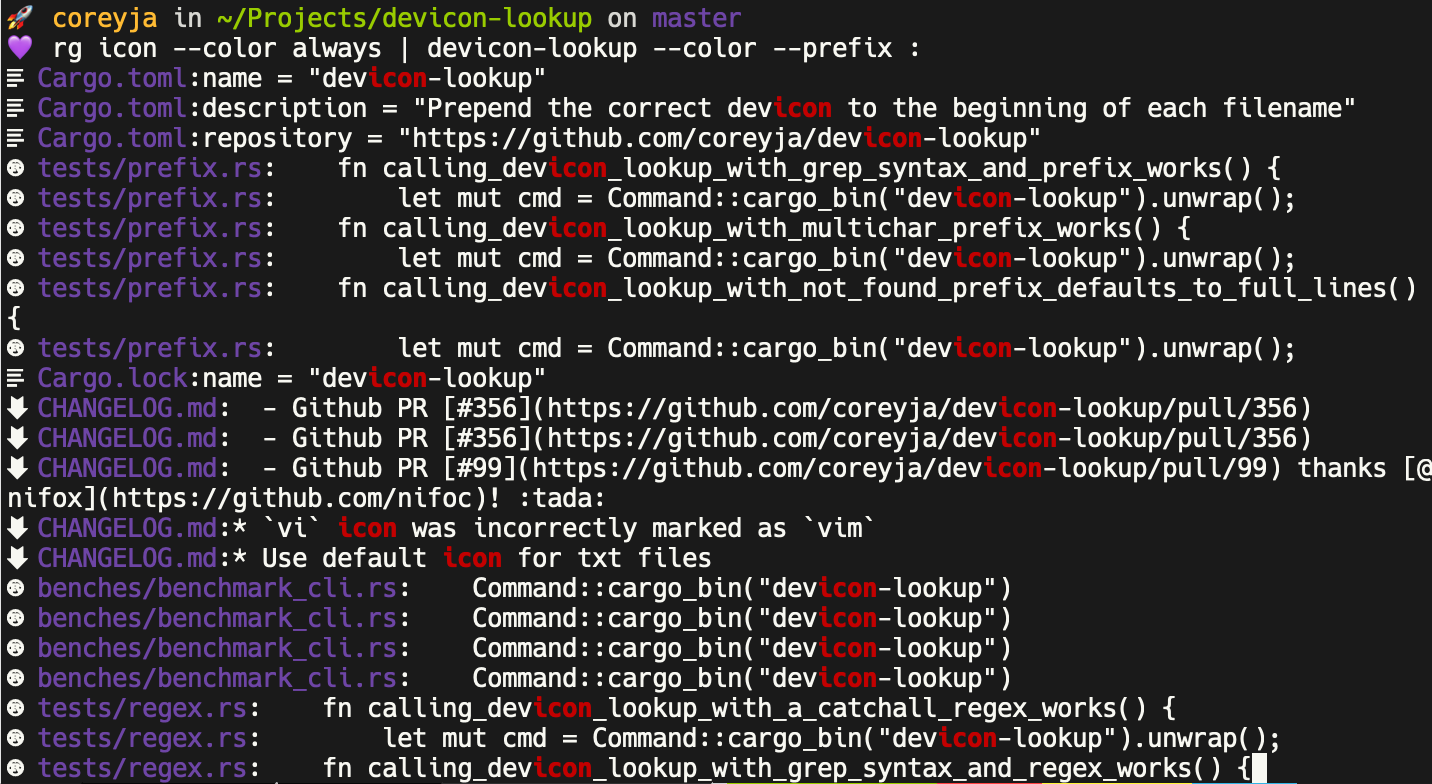Click the markdown icon on the txt files line
1432x784 pixels.
point(15,558)
